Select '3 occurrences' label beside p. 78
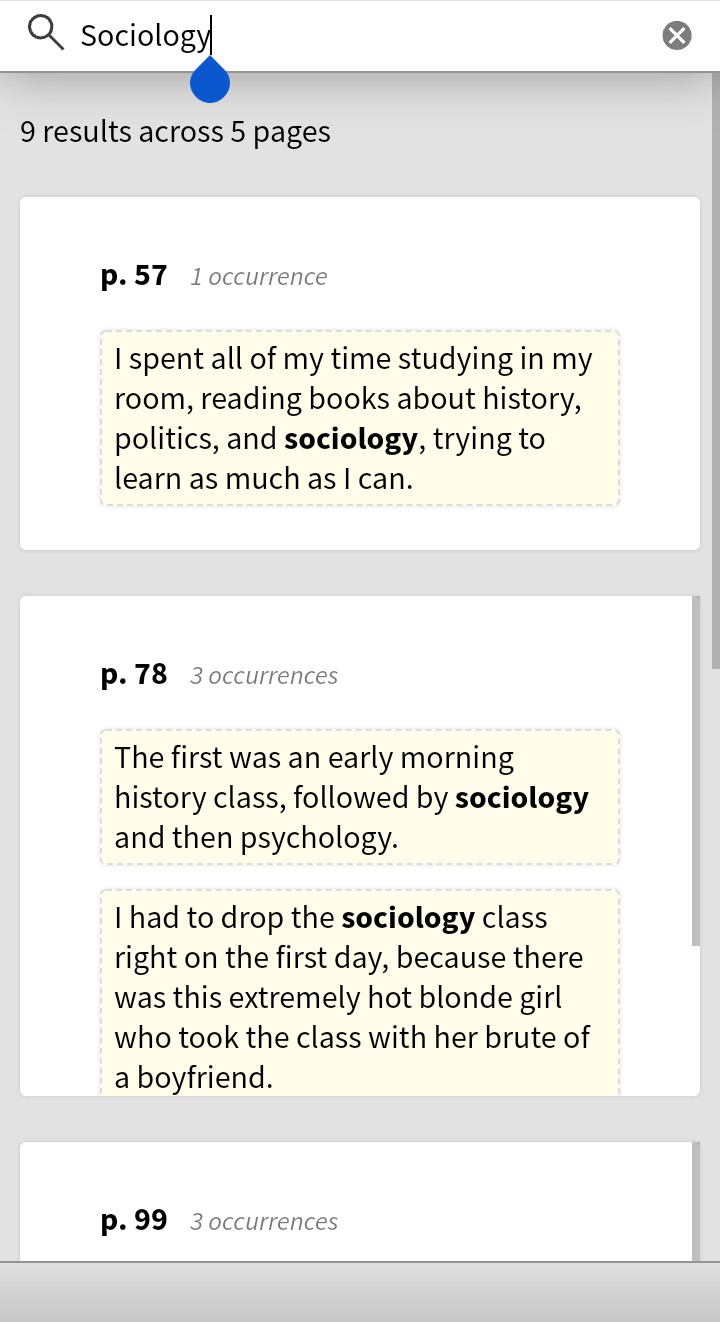The width and height of the screenshot is (720, 1322). (x=264, y=676)
